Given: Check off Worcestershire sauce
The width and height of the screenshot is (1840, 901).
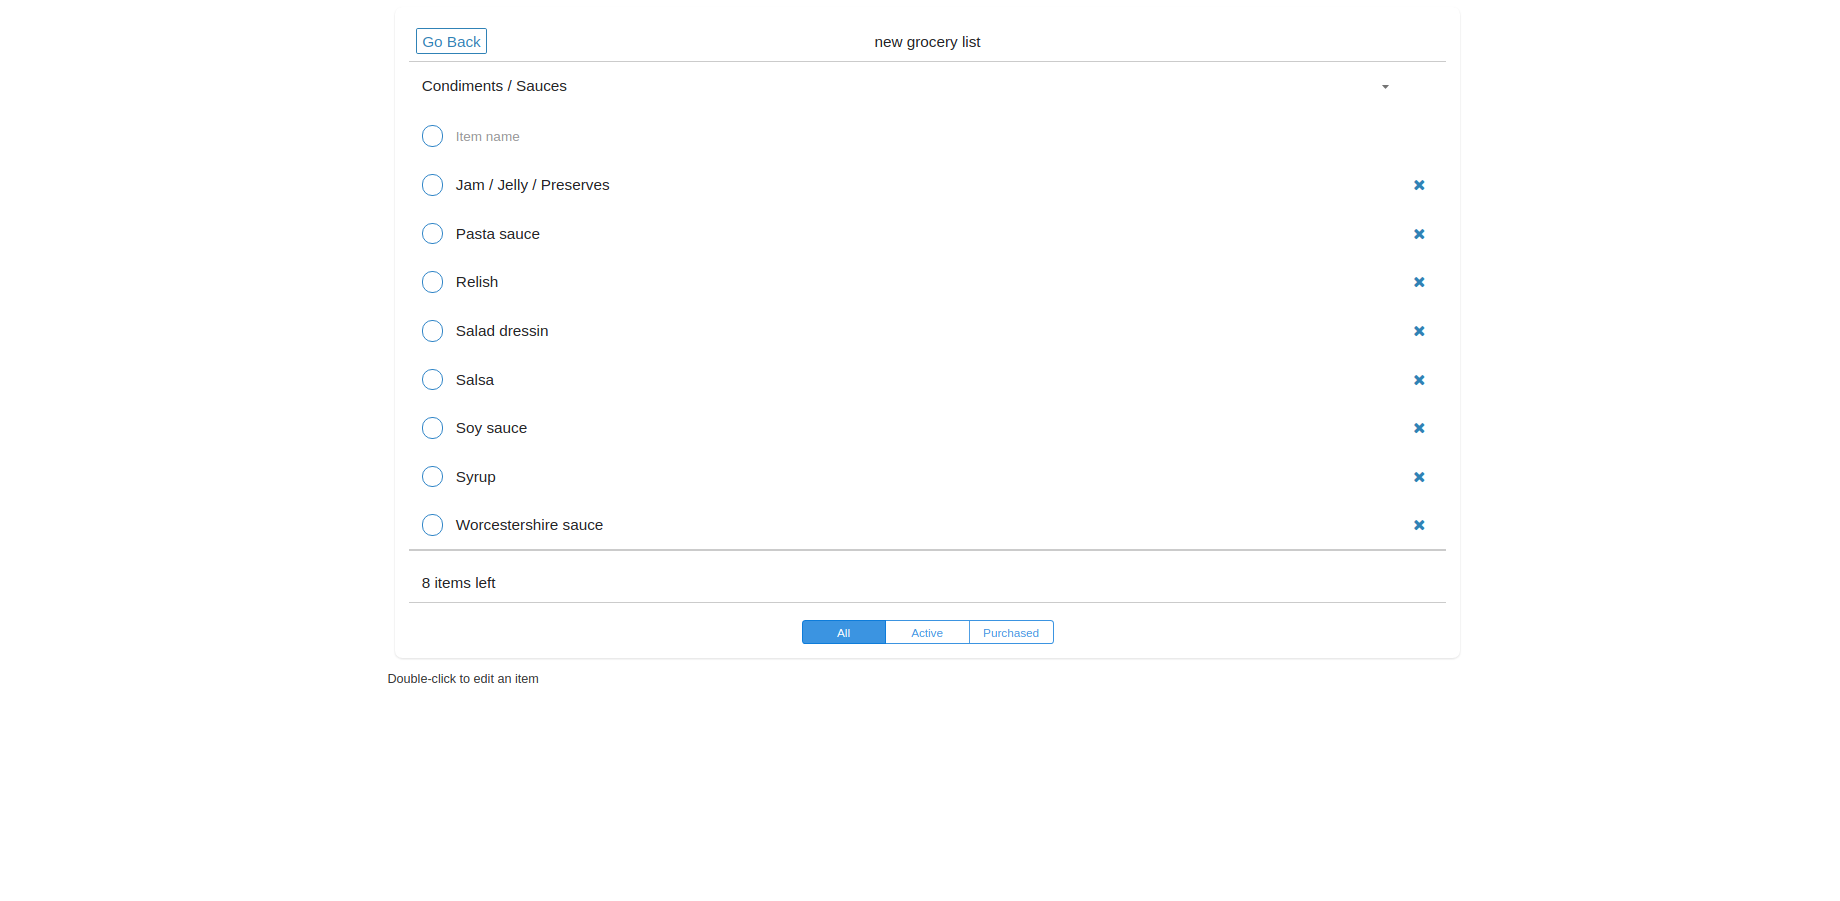Looking at the screenshot, I should point(432,525).
